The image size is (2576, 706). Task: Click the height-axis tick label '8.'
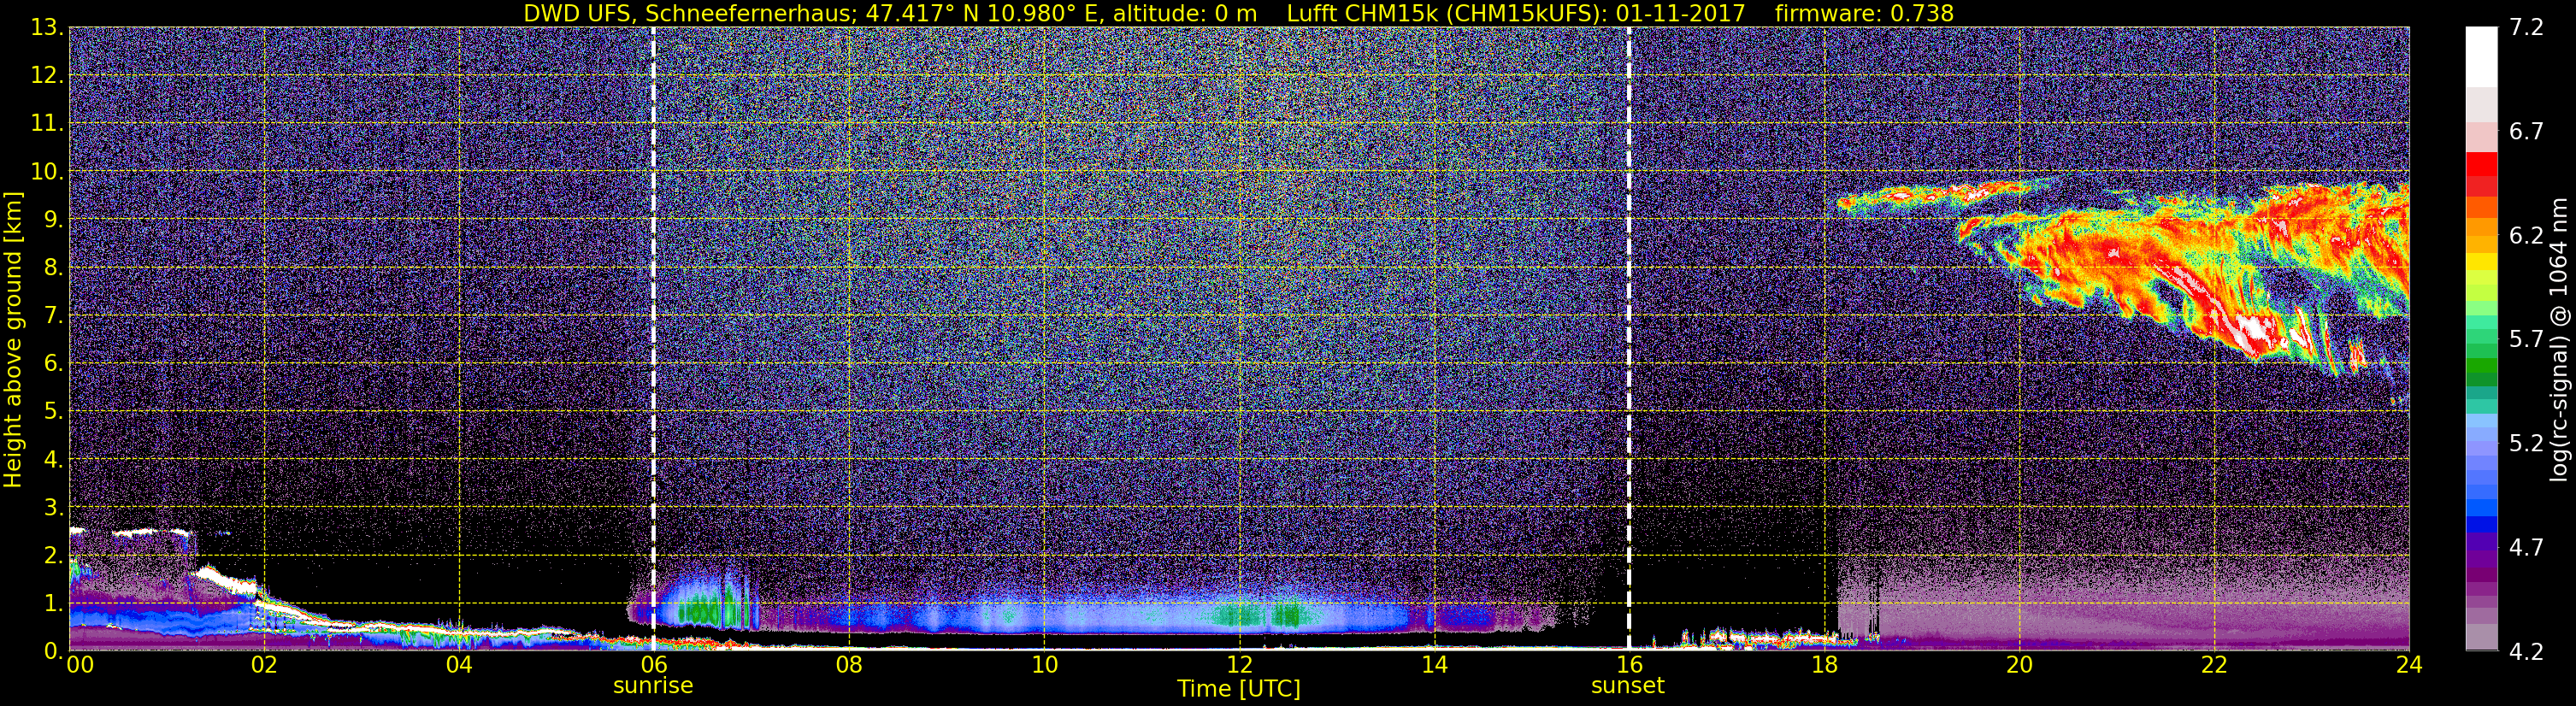[x=54, y=268]
